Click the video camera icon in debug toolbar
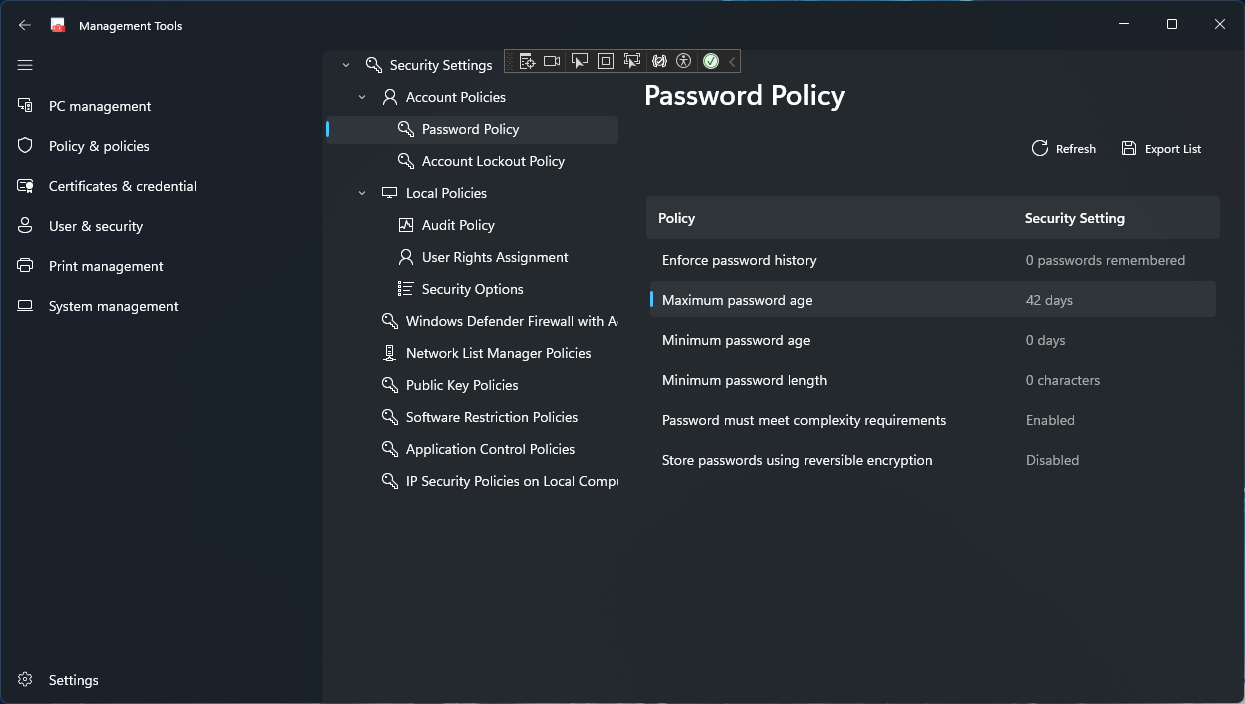This screenshot has height=704, width=1245. pyautogui.click(x=552, y=62)
